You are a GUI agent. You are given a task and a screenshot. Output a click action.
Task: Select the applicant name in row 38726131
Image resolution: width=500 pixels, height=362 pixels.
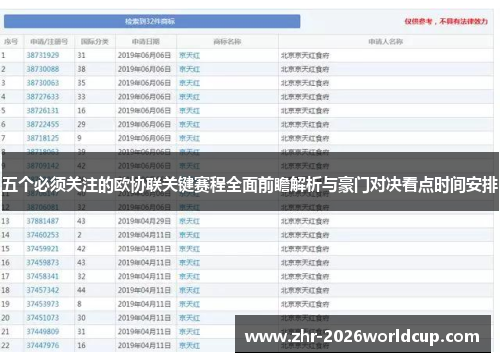(305, 111)
